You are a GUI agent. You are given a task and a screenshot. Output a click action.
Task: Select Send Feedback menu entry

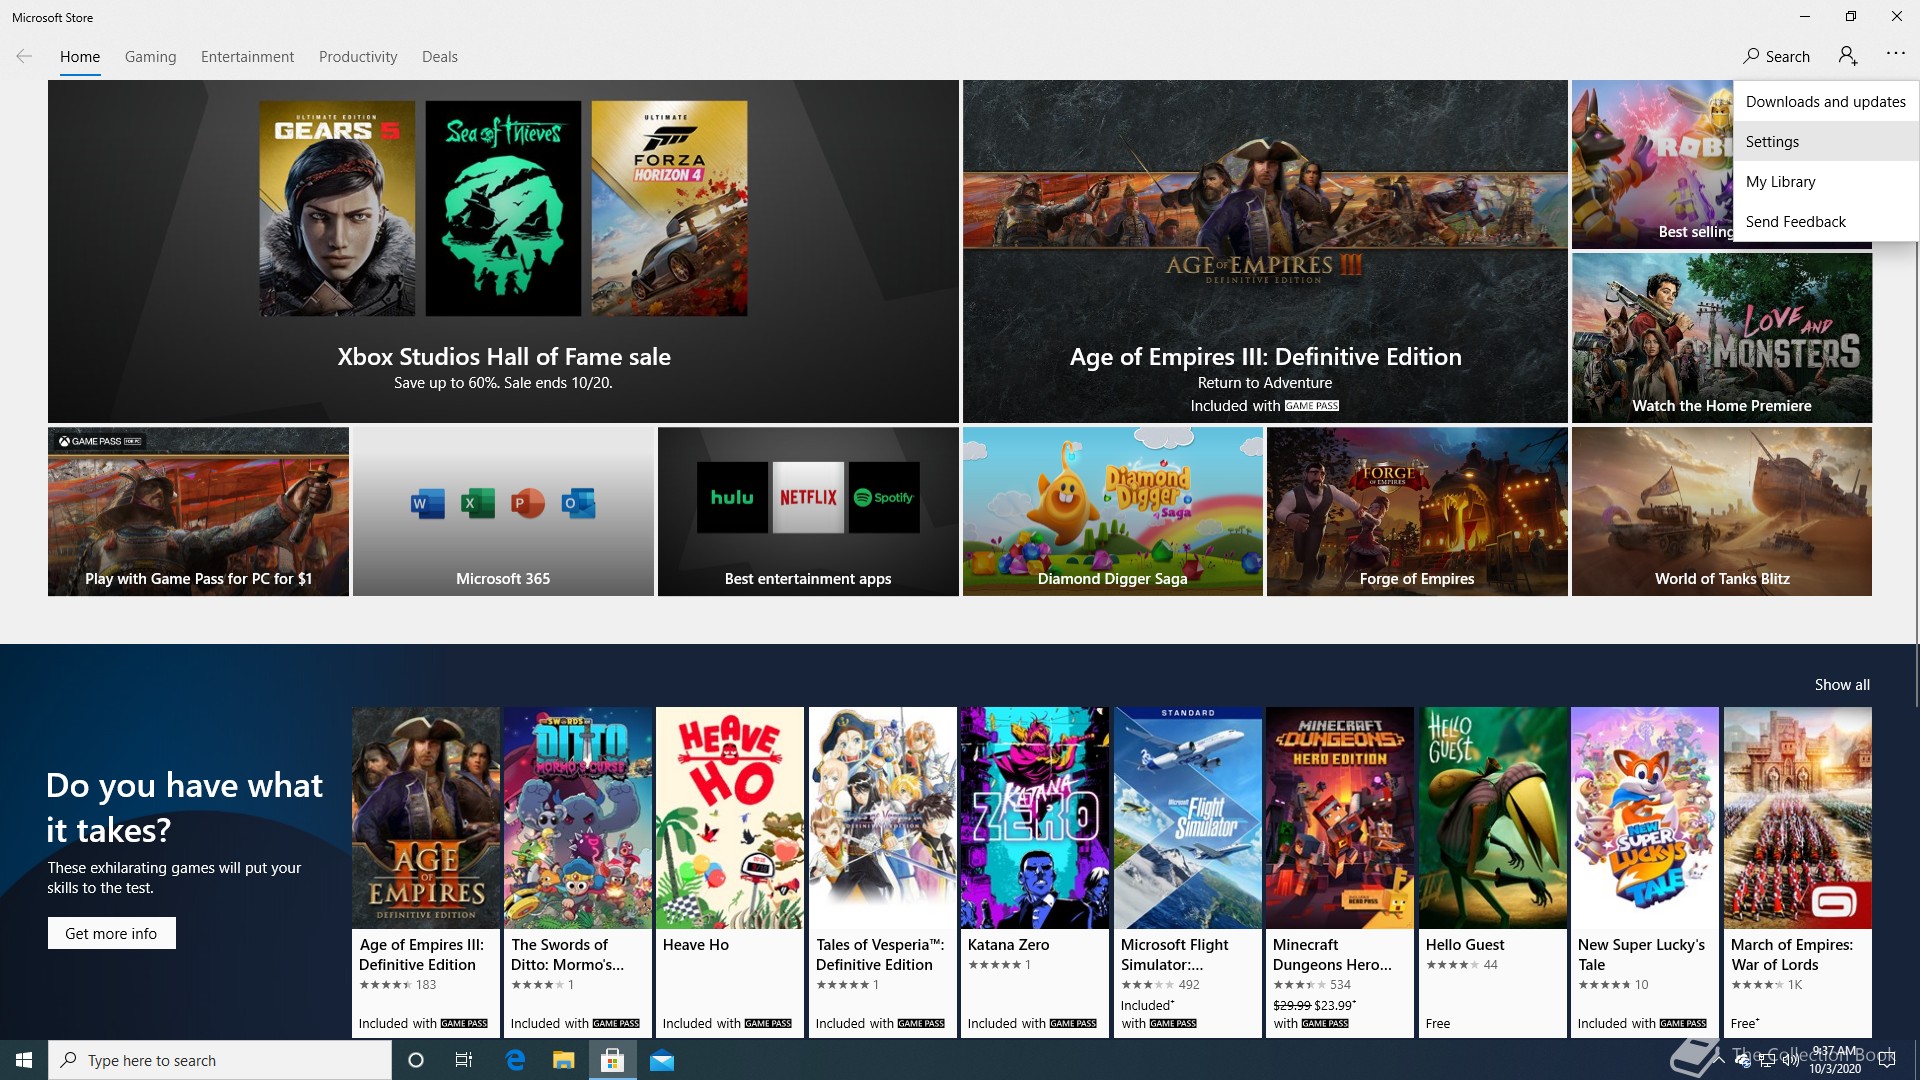[1826, 221]
